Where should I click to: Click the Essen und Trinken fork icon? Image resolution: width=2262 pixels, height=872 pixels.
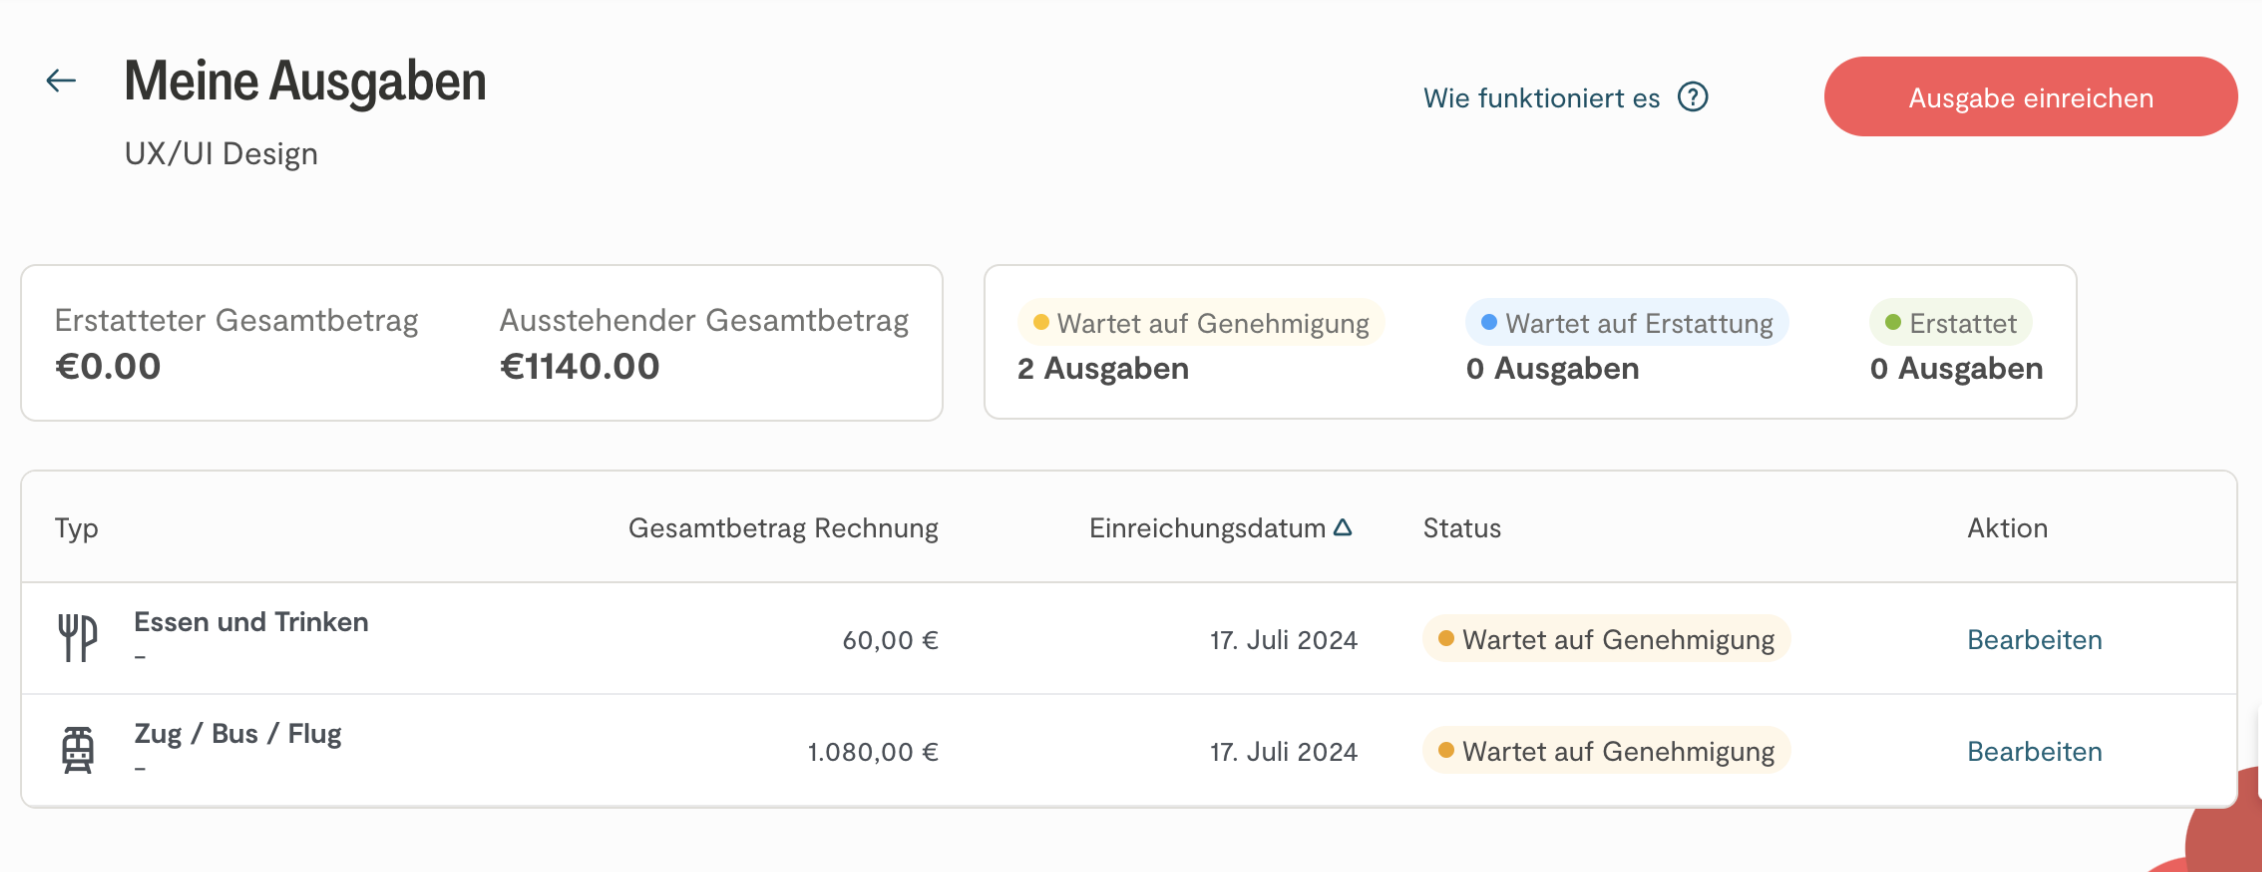point(78,638)
